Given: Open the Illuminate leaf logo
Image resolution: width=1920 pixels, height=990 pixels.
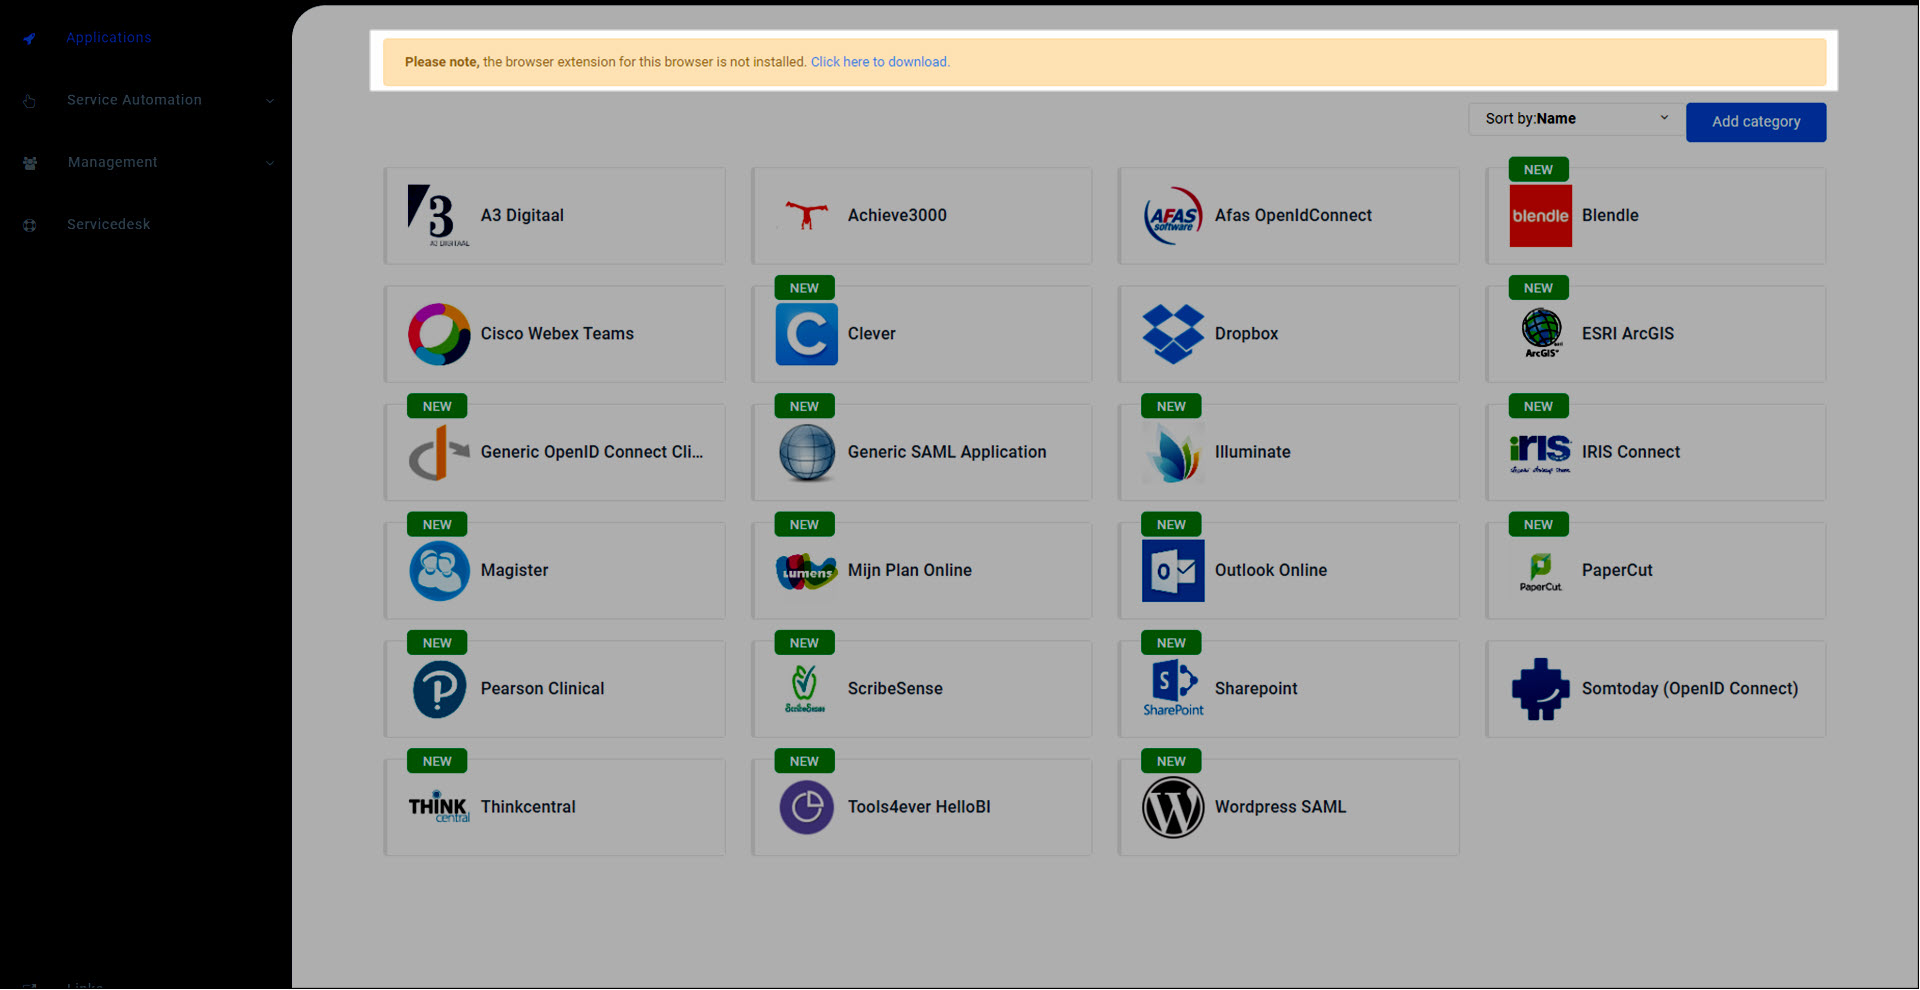Looking at the screenshot, I should pyautogui.click(x=1173, y=453).
